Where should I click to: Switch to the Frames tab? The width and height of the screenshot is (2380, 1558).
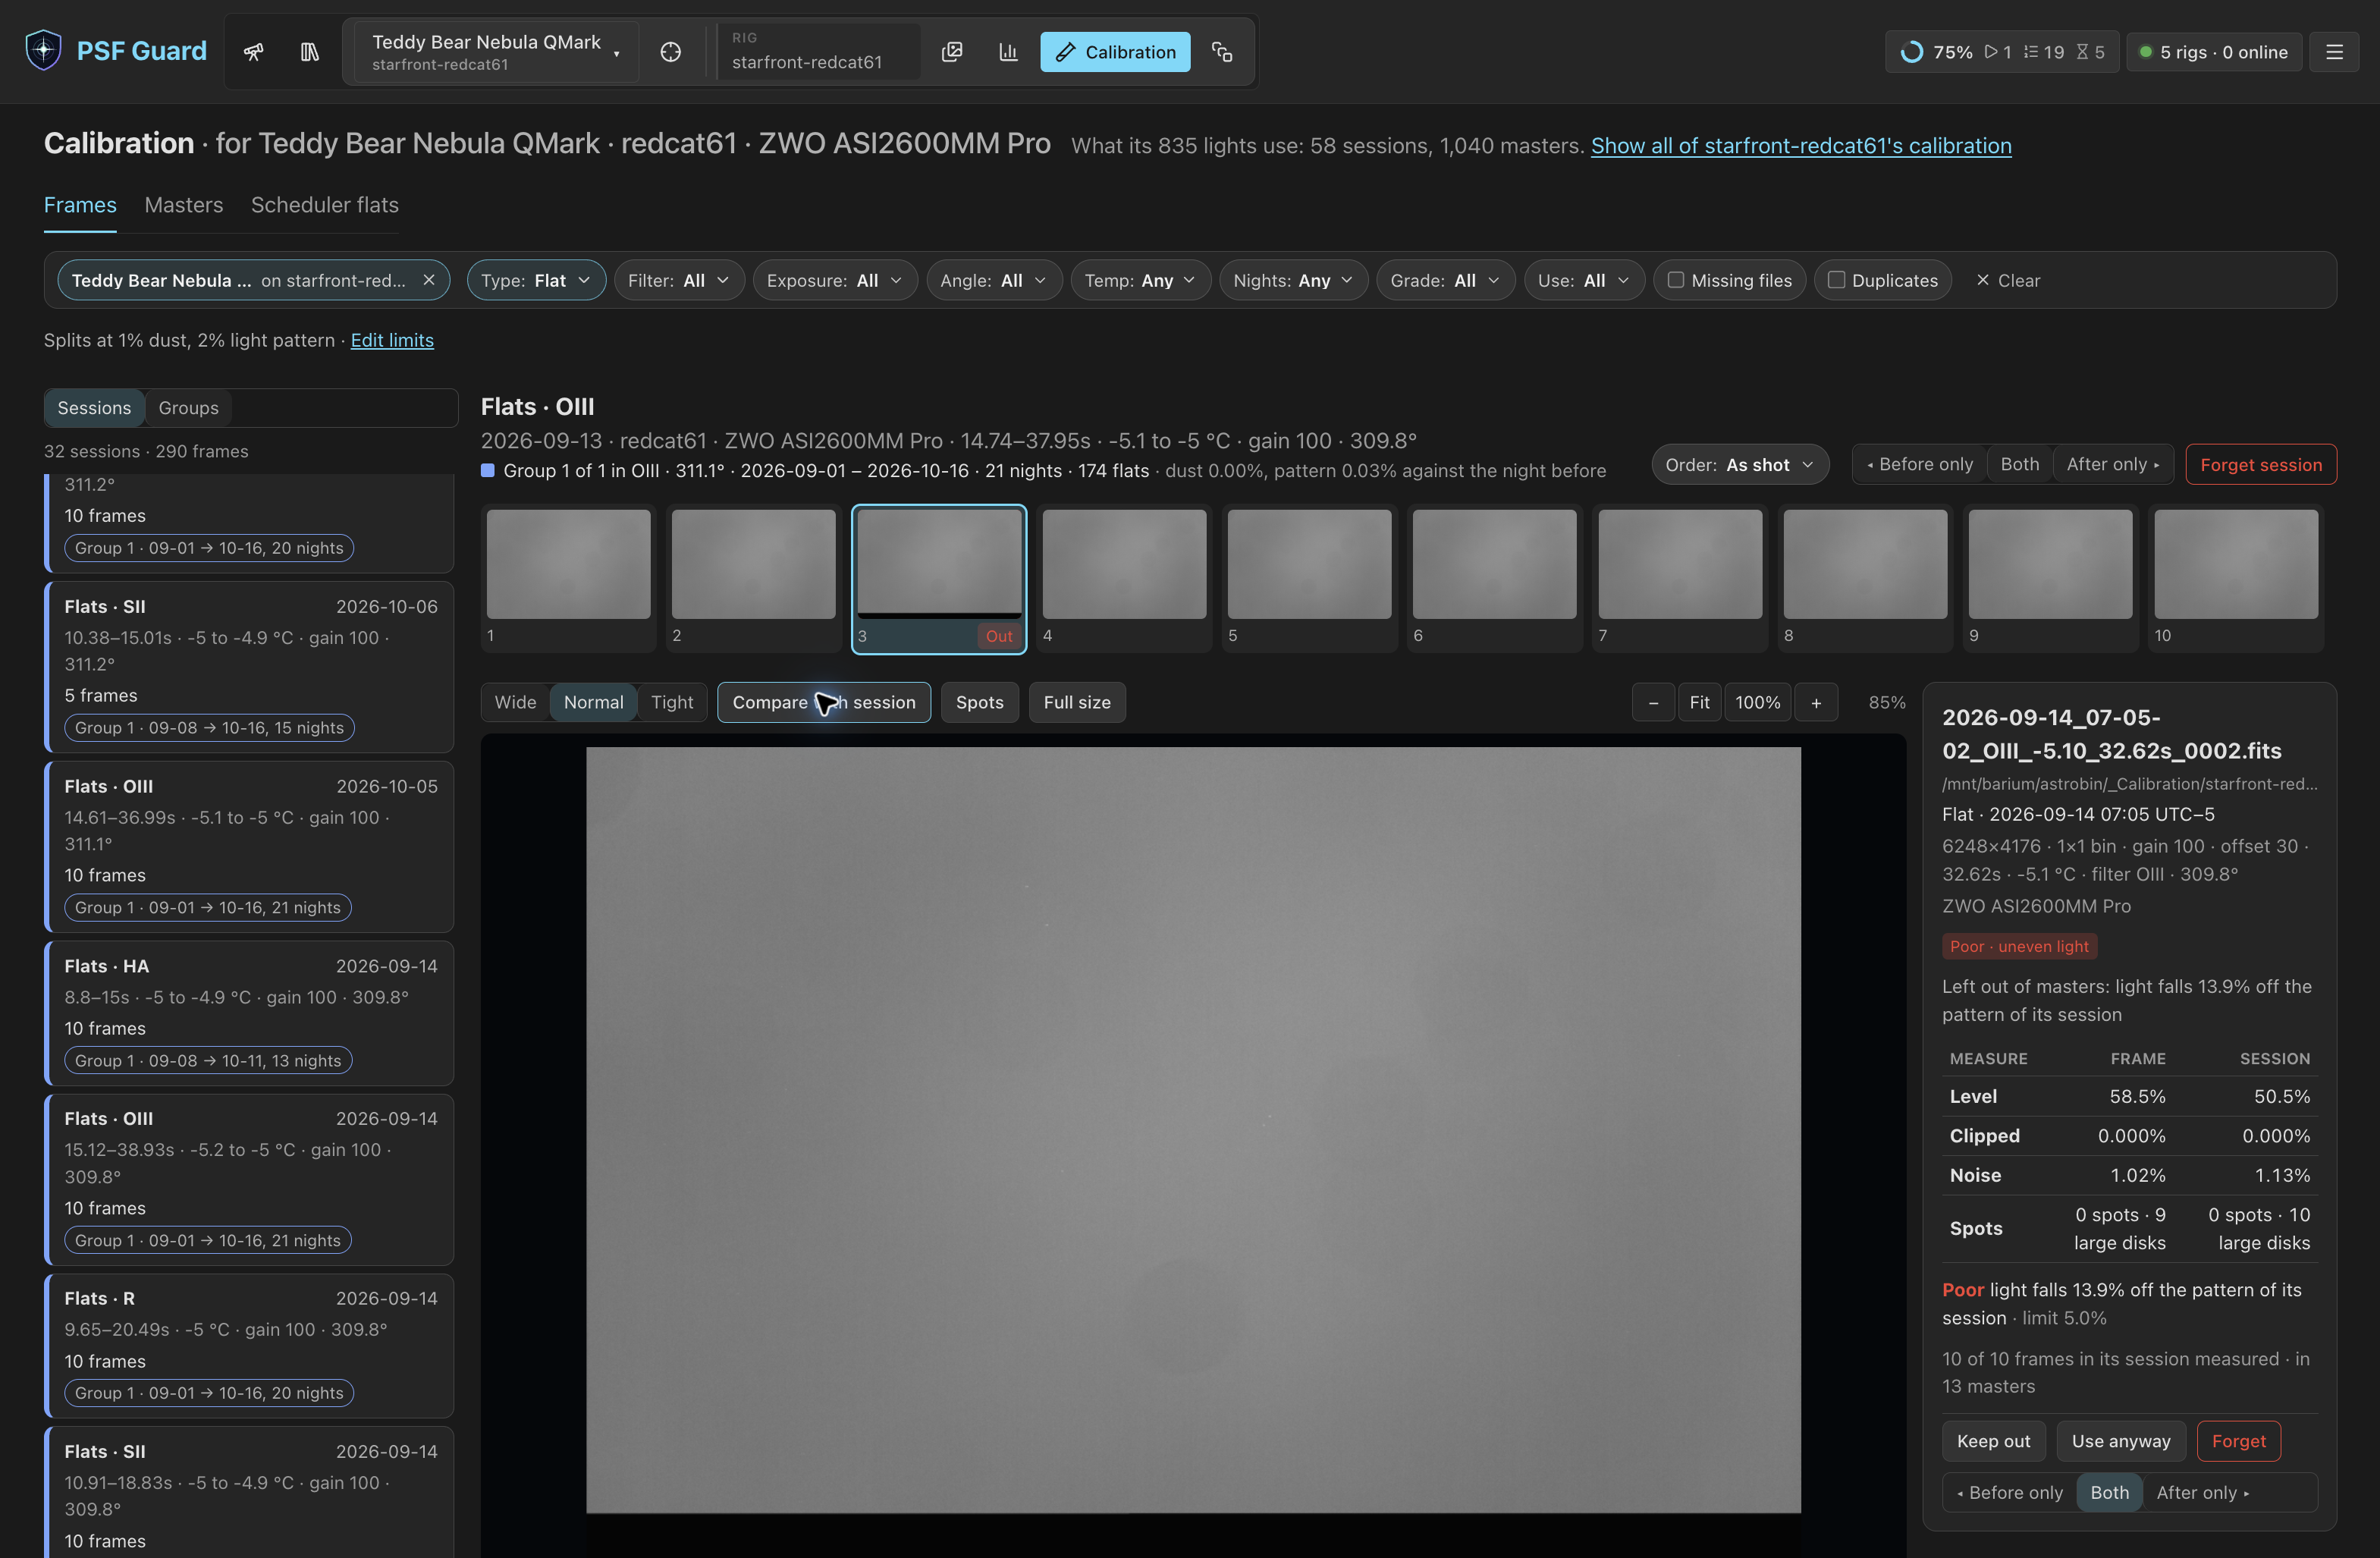[x=80, y=205]
